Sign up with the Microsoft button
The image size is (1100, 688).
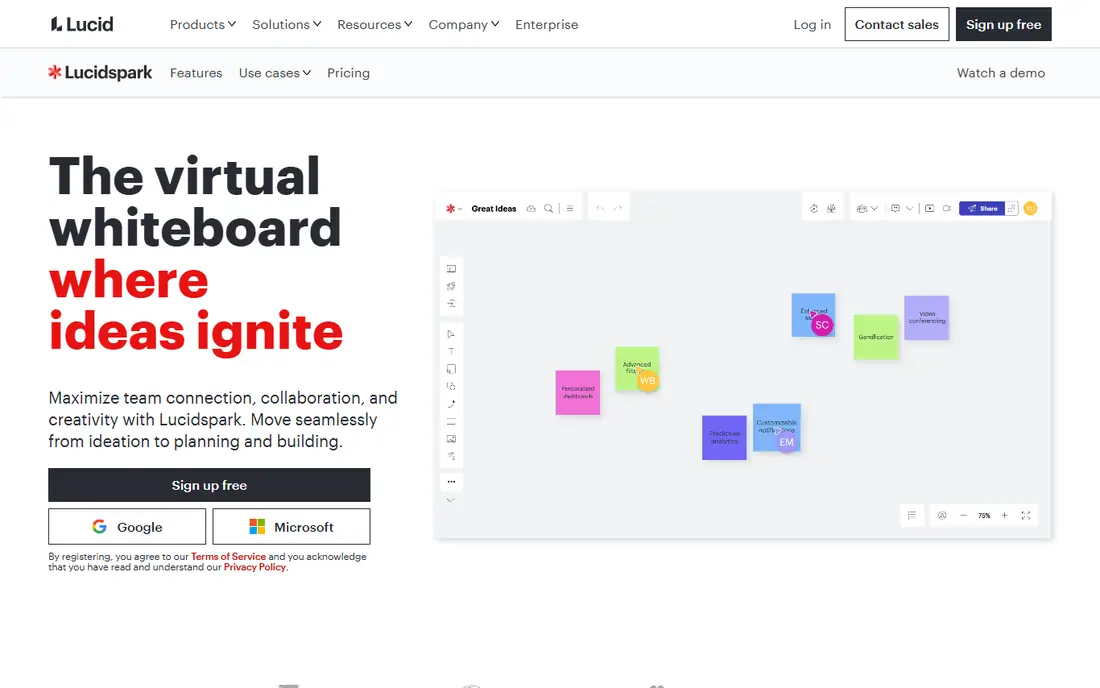291,527
